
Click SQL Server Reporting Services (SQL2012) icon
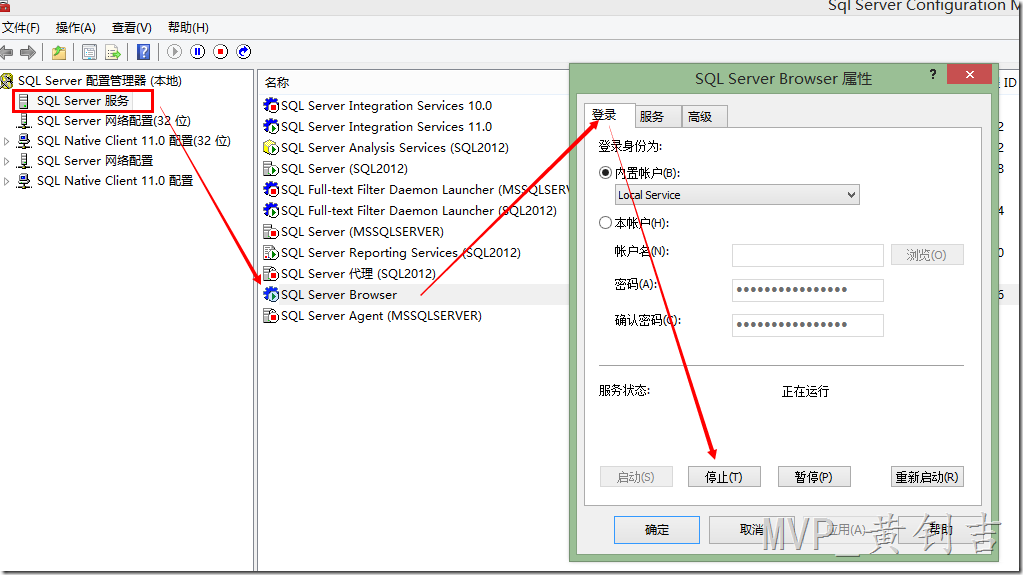pos(271,253)
